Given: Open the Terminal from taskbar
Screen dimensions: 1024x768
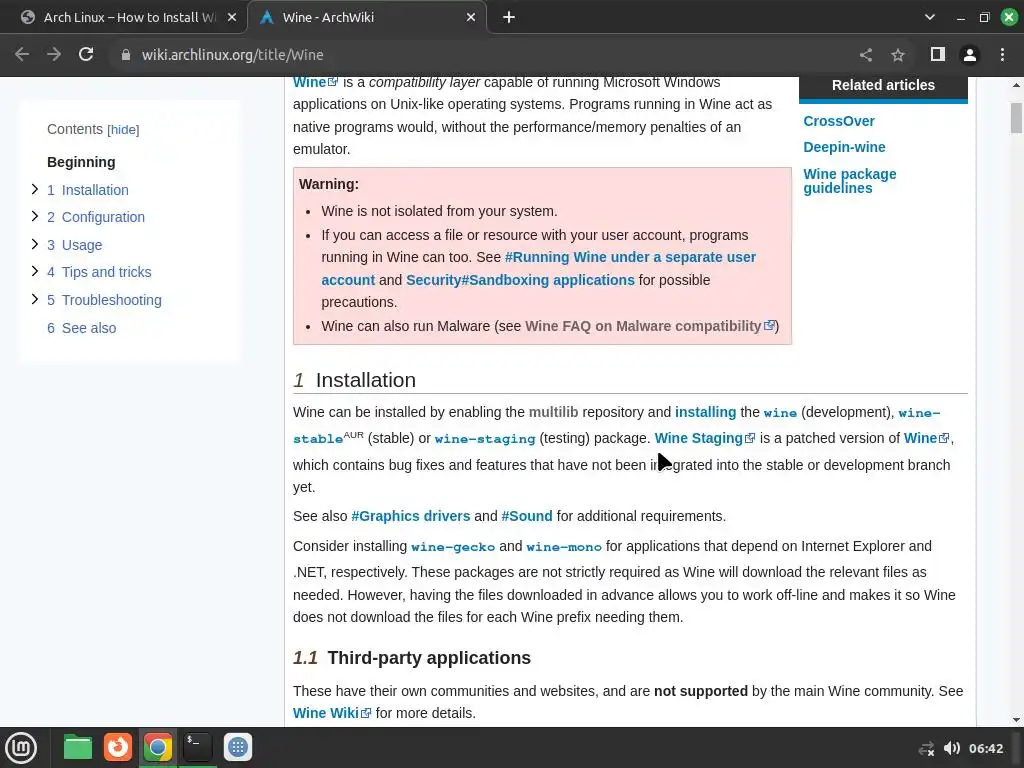Looking at the screenshot, I should click(197, 748).
